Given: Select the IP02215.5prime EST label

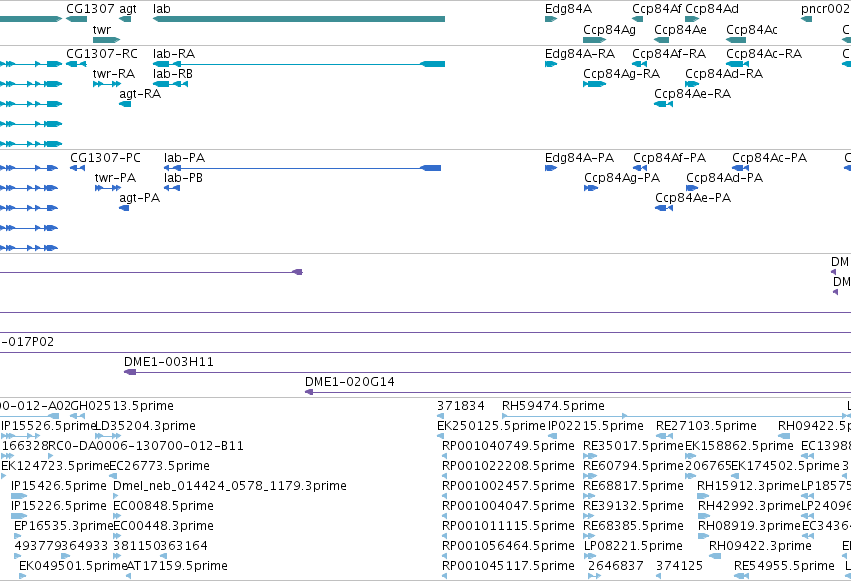Looking at the screenshot, I should click(595, 426).
